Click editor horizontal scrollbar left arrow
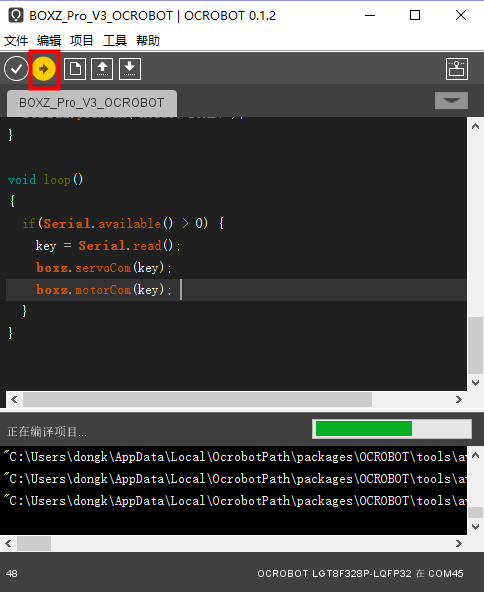 pyautogui.click(x=14, y=399)
